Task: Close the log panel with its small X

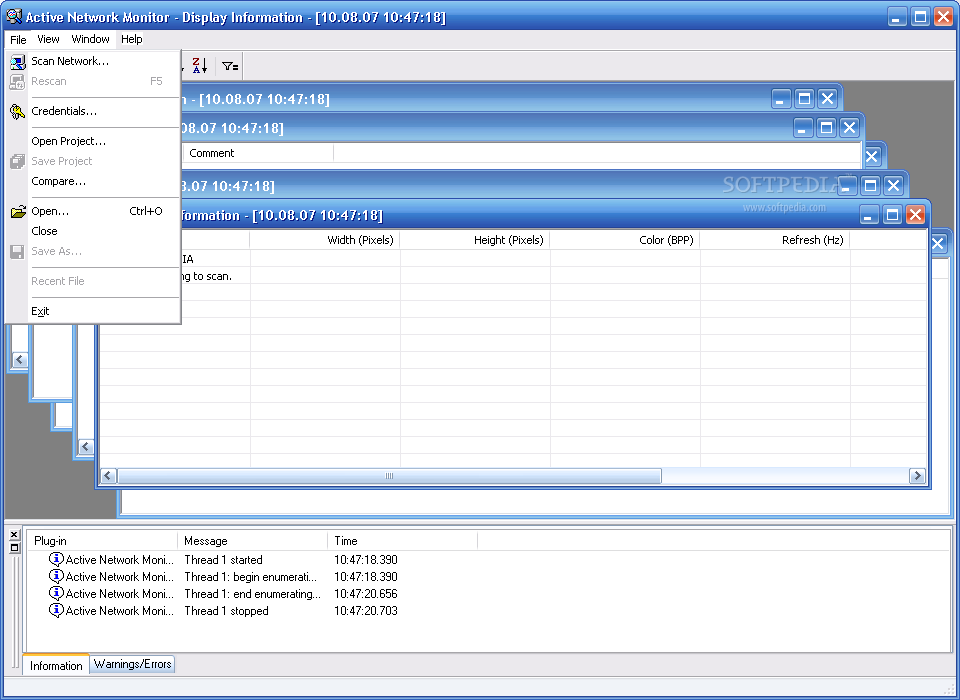Action: [14, 535]
